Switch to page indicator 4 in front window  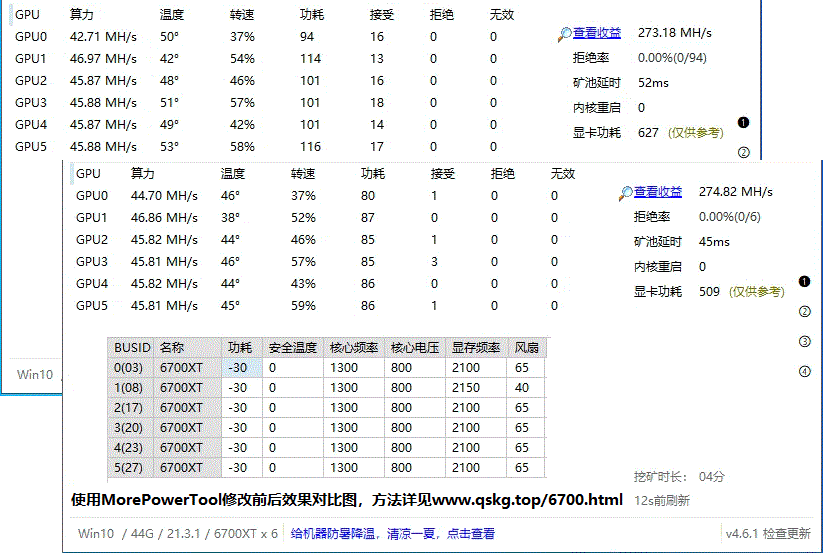[804, 372]
